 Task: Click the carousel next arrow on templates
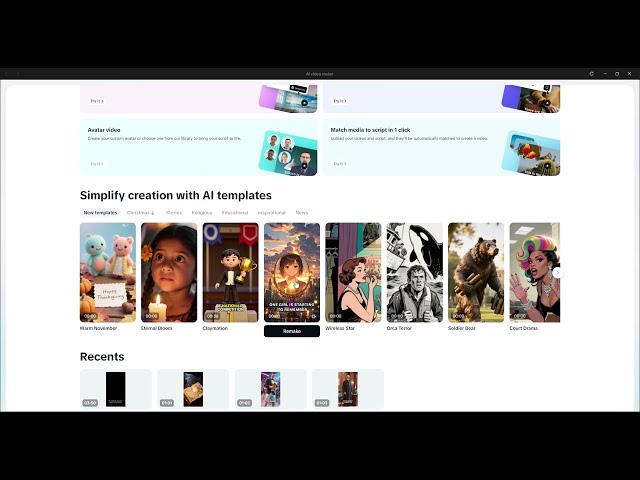pos(558,273)
